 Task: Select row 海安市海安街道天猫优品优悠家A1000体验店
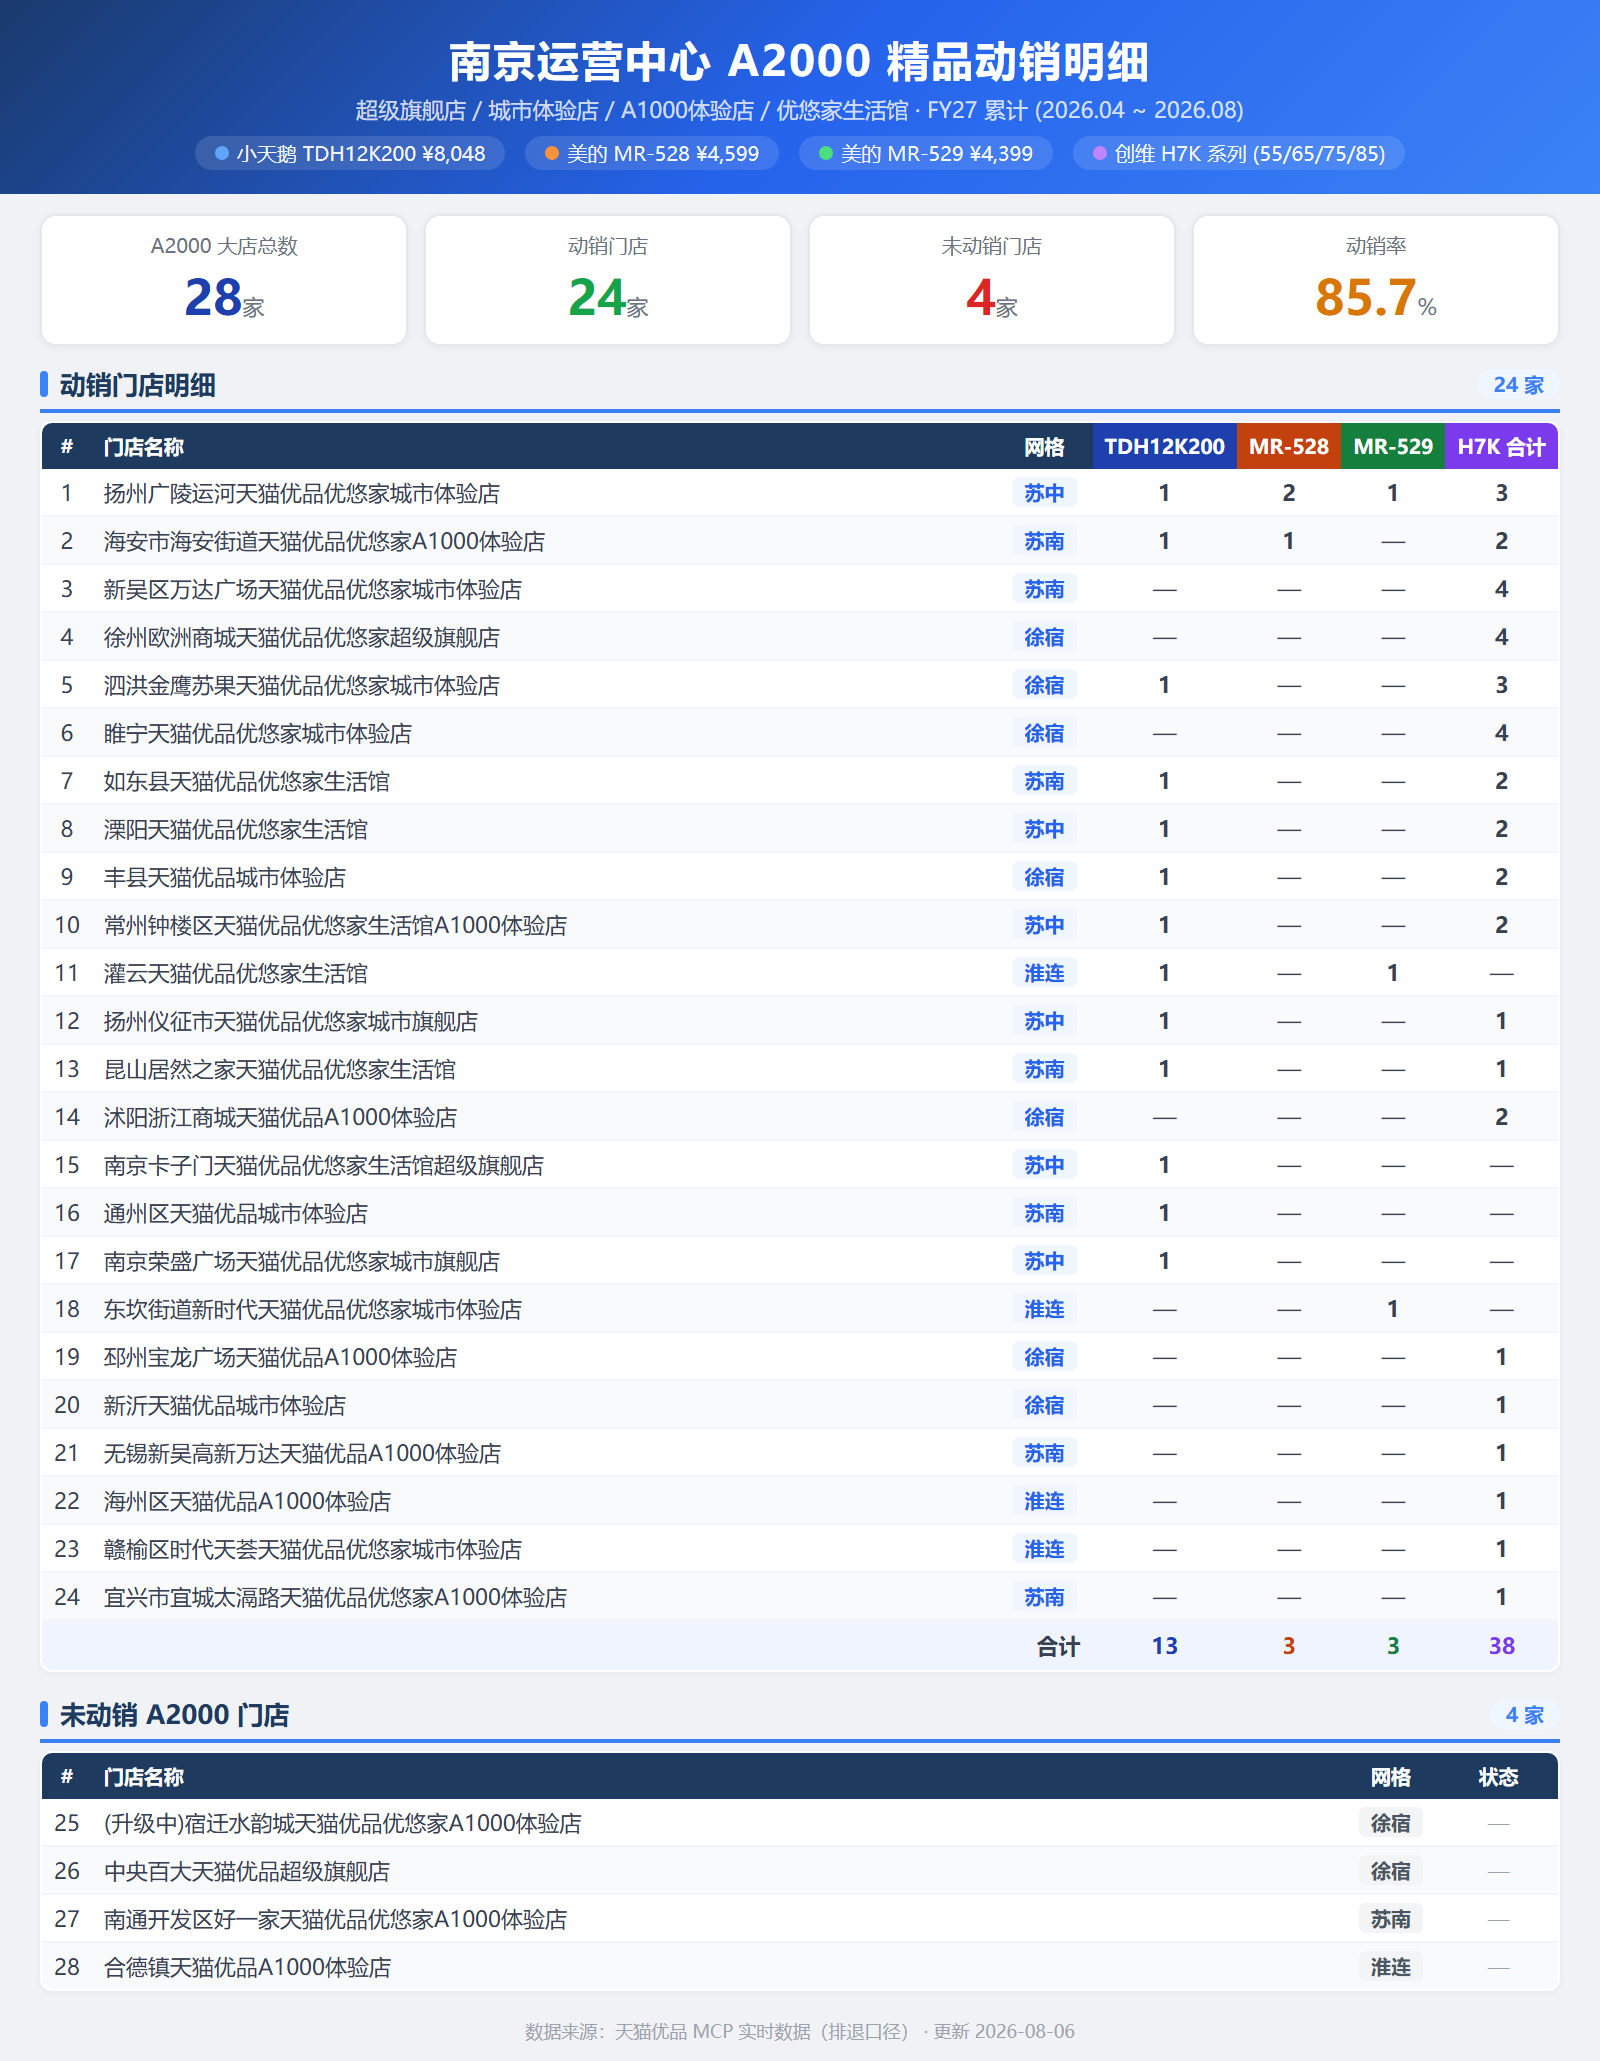click(800, 541)
